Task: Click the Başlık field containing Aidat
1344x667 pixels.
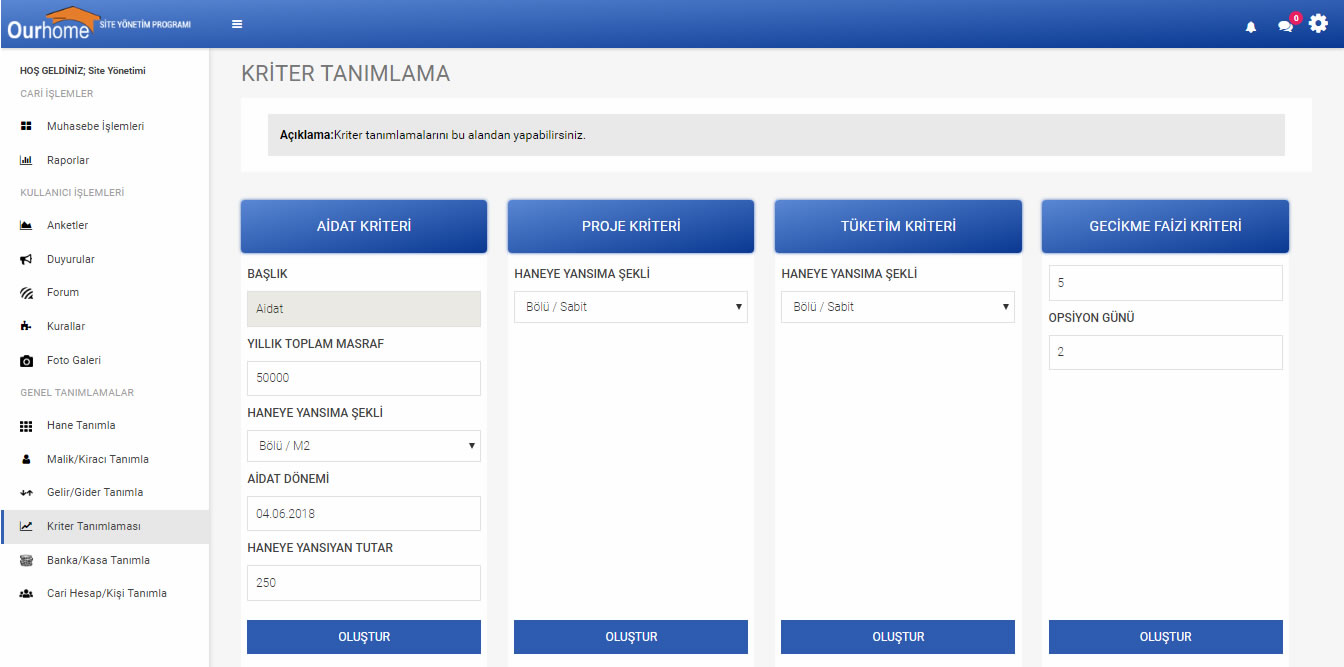Action: (x=364, y=309)
